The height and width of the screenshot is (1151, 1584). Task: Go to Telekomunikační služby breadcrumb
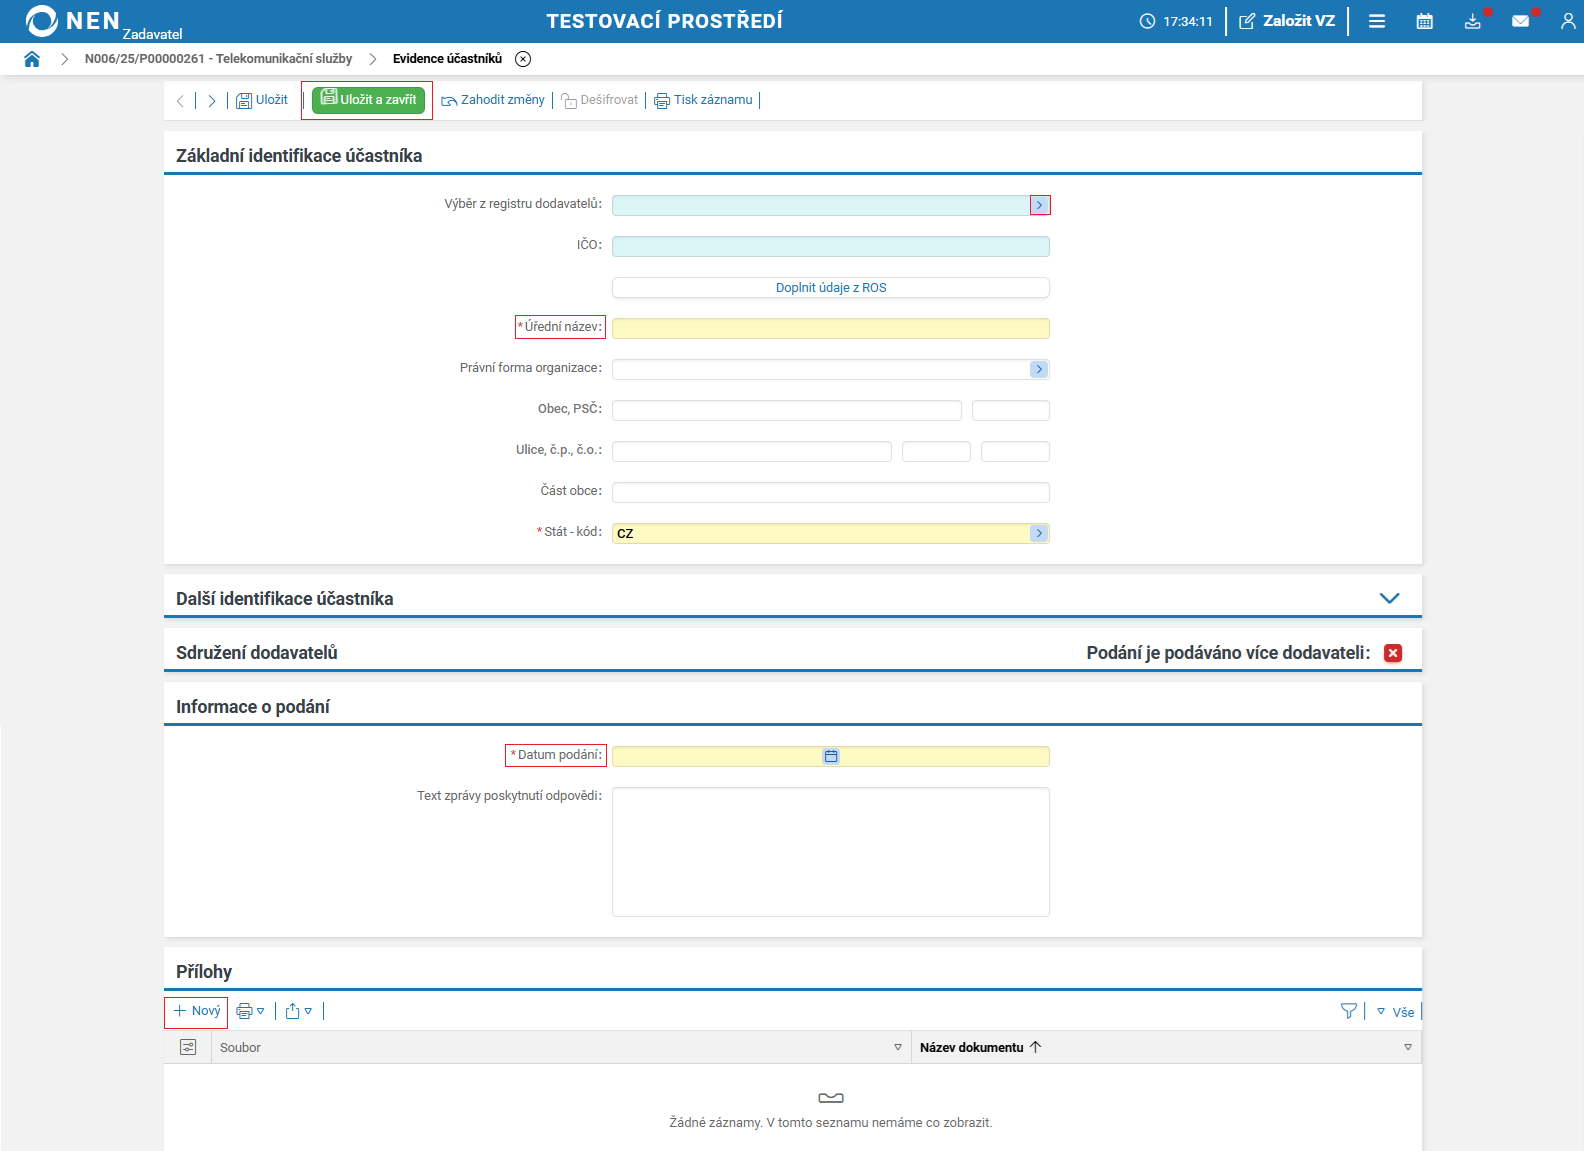click(x=218, y=59)
